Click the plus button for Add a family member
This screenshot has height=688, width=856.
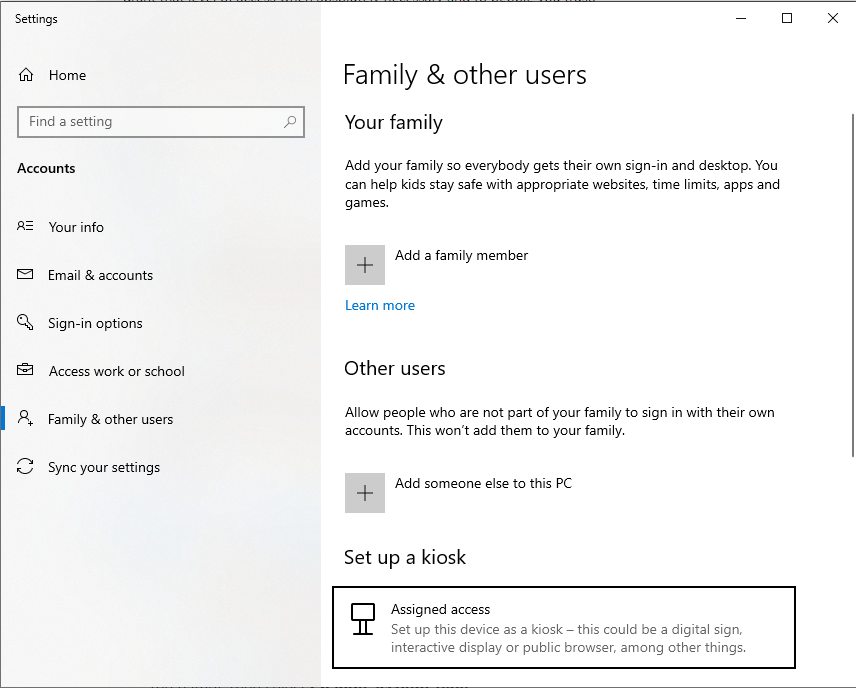365,265
